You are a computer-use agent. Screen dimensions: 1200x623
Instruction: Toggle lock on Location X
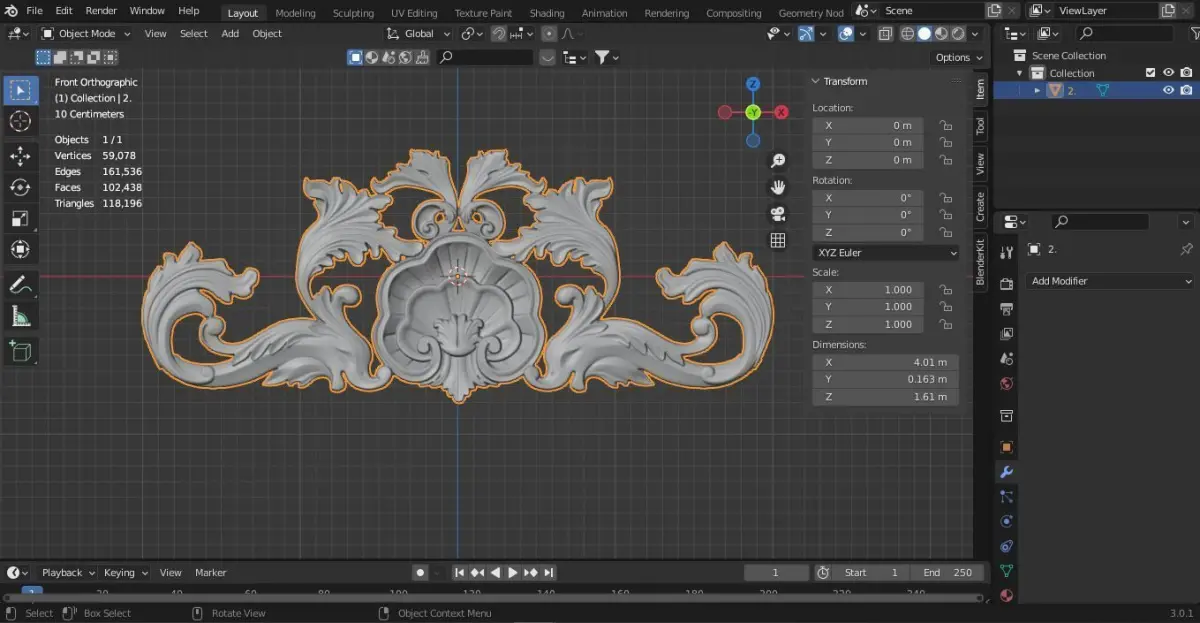tap(944, 126)
